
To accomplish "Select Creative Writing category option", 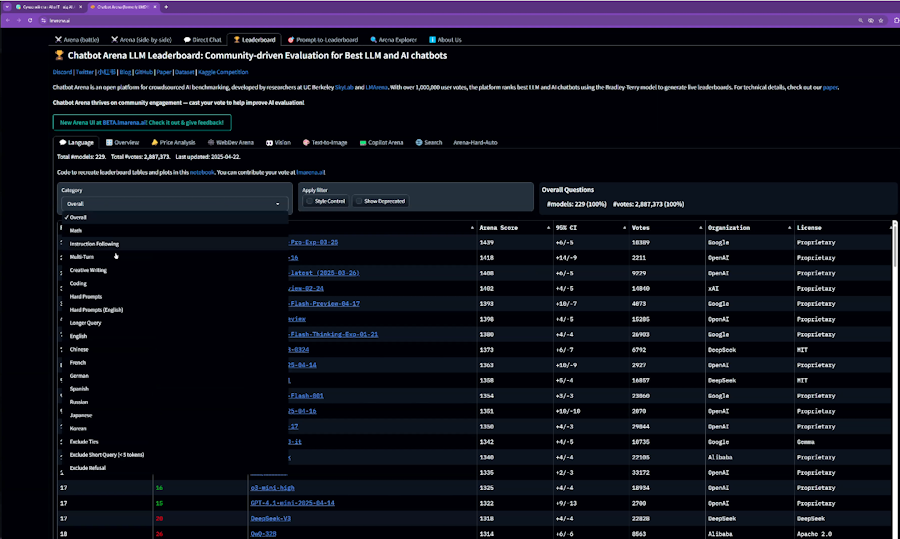I will 174,270.
